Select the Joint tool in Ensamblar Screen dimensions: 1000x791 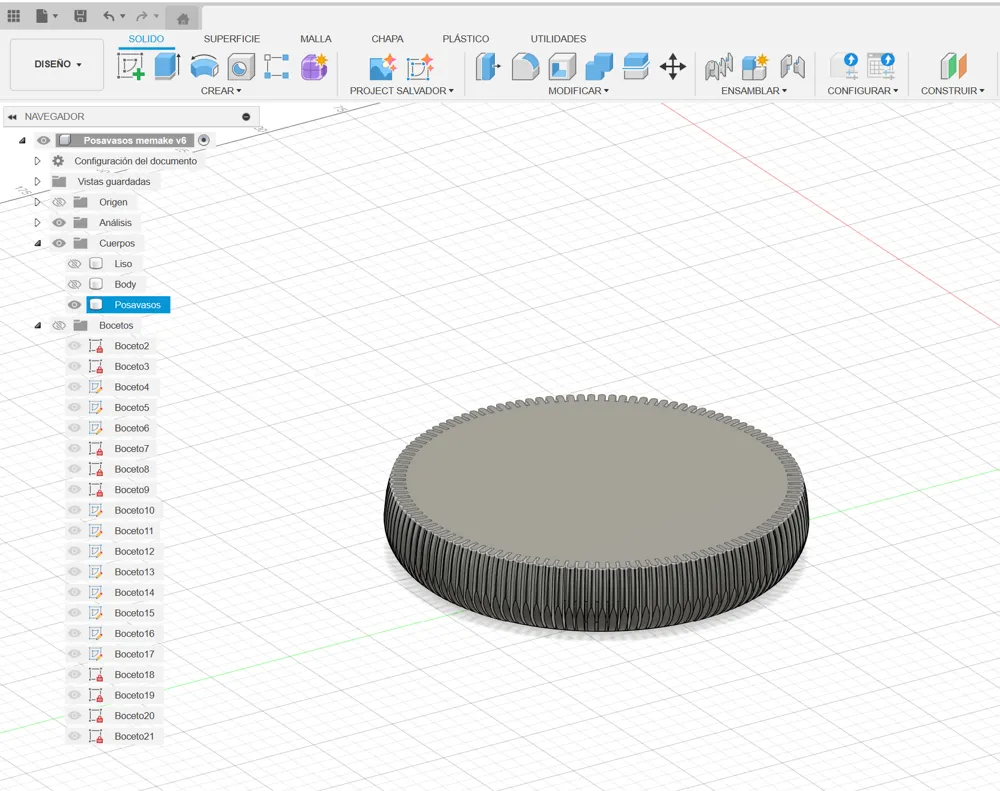719,66
